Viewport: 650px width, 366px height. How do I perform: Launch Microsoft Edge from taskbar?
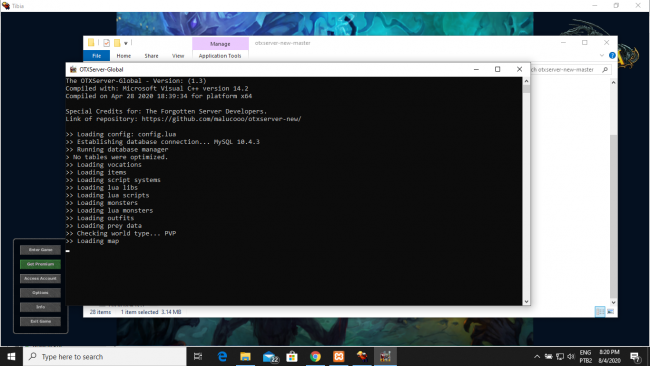point(222,356)
